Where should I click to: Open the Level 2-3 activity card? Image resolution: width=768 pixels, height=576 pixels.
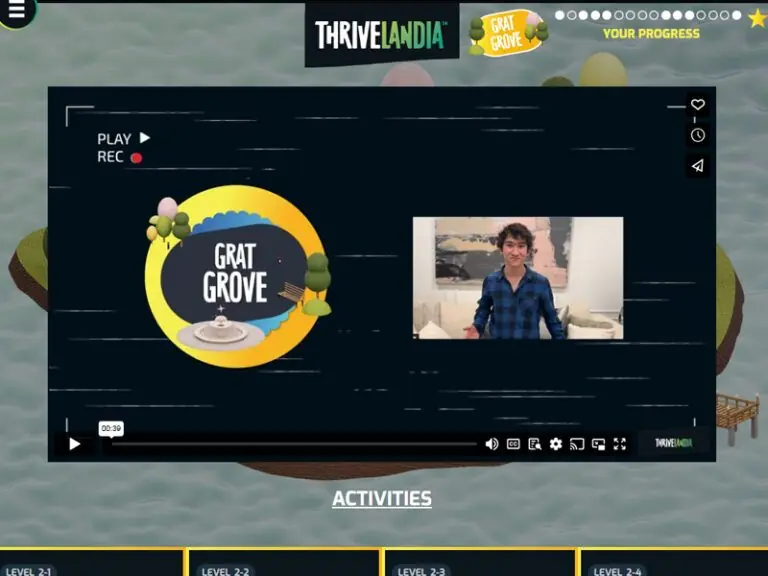coord(480,562)
